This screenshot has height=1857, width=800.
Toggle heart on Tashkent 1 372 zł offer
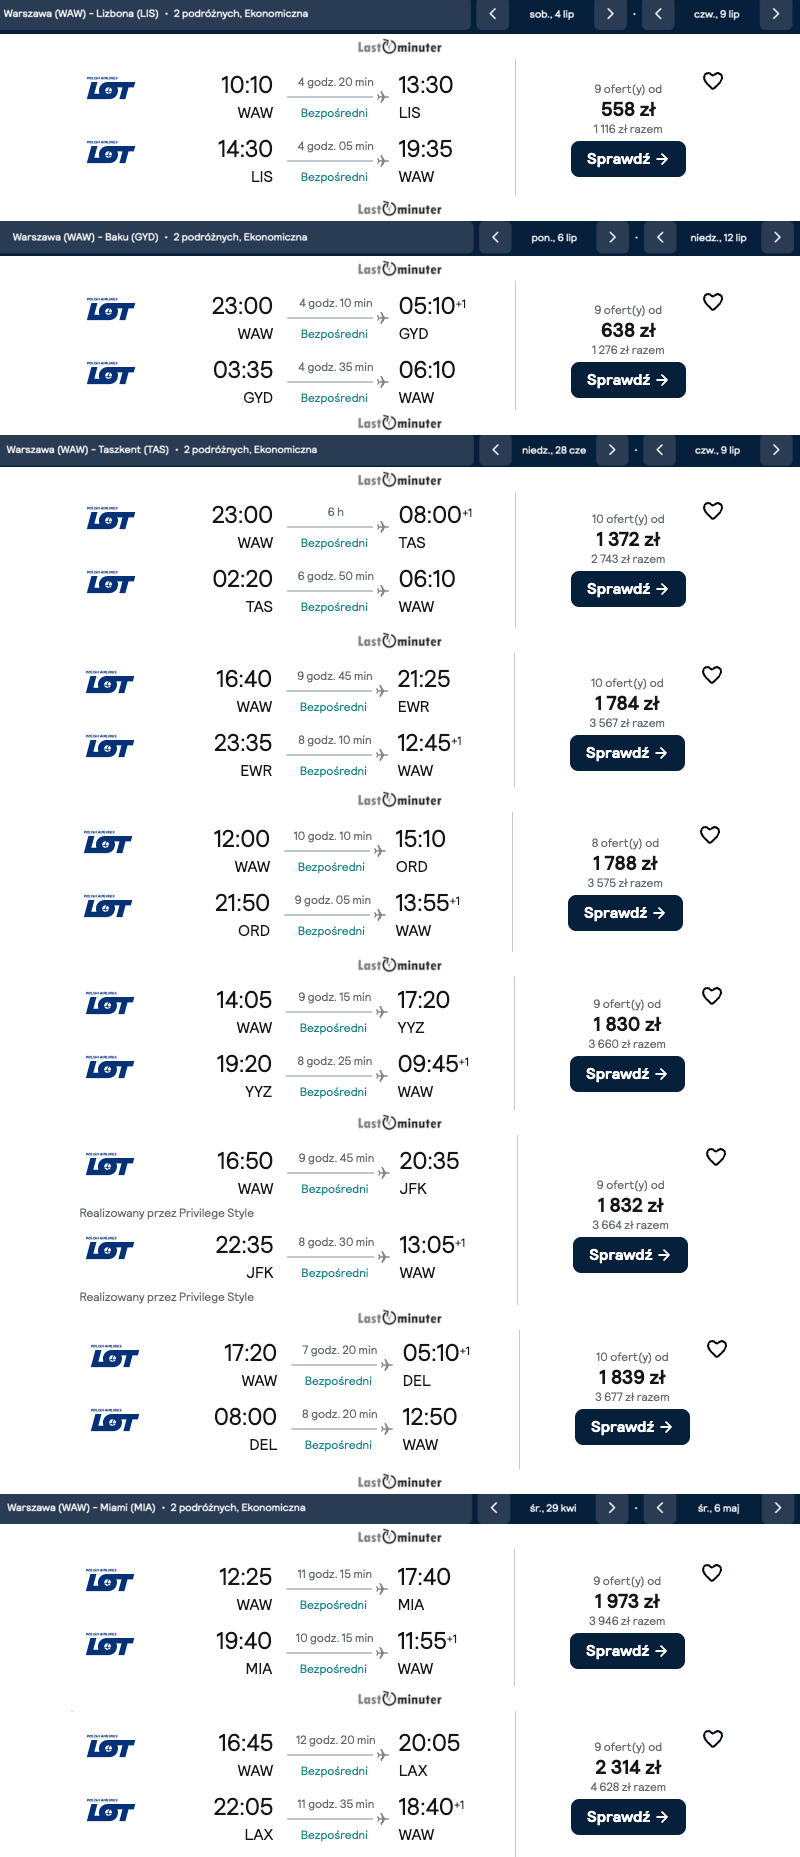713,511
